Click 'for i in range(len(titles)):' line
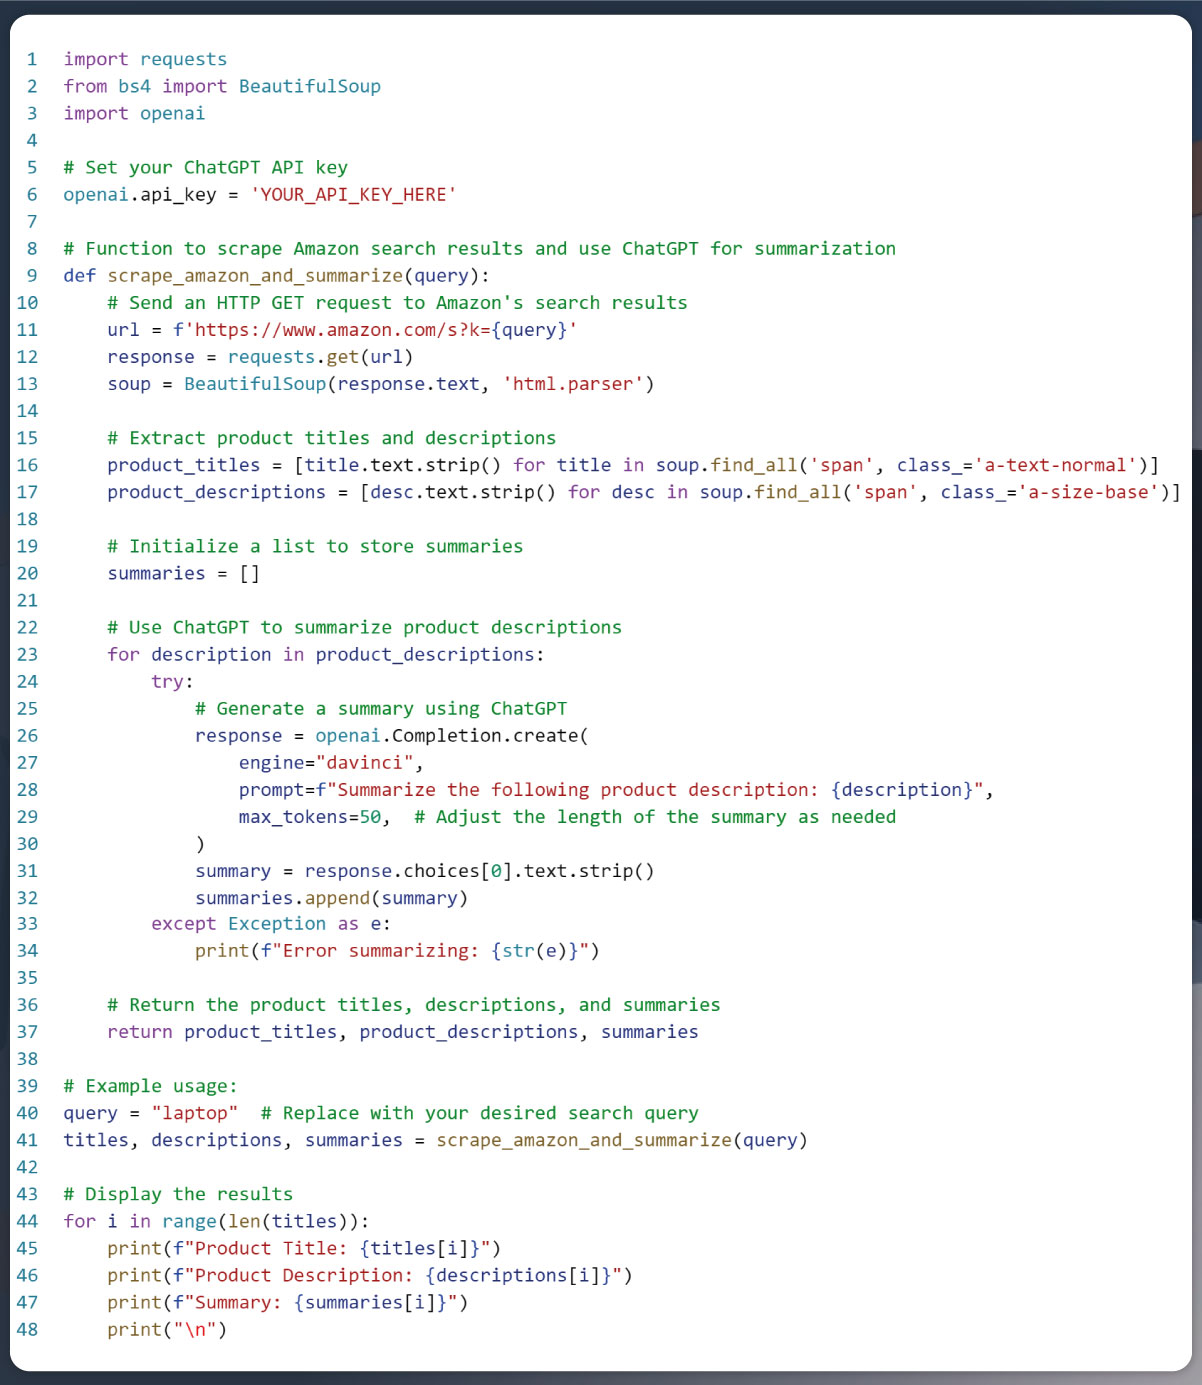Screen dimensions: 1202x1385 point(216,1219)
